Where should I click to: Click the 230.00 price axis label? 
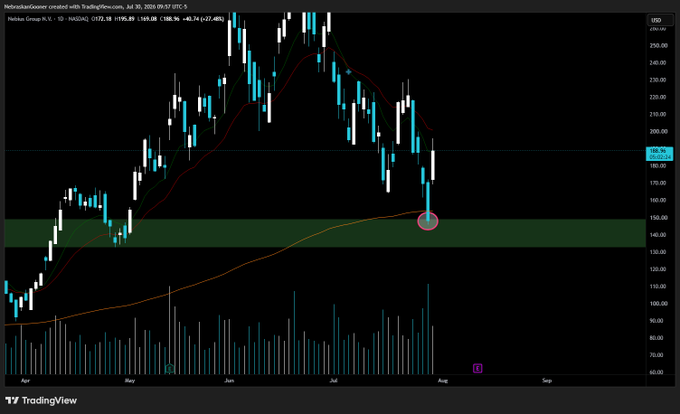(658, 80)
